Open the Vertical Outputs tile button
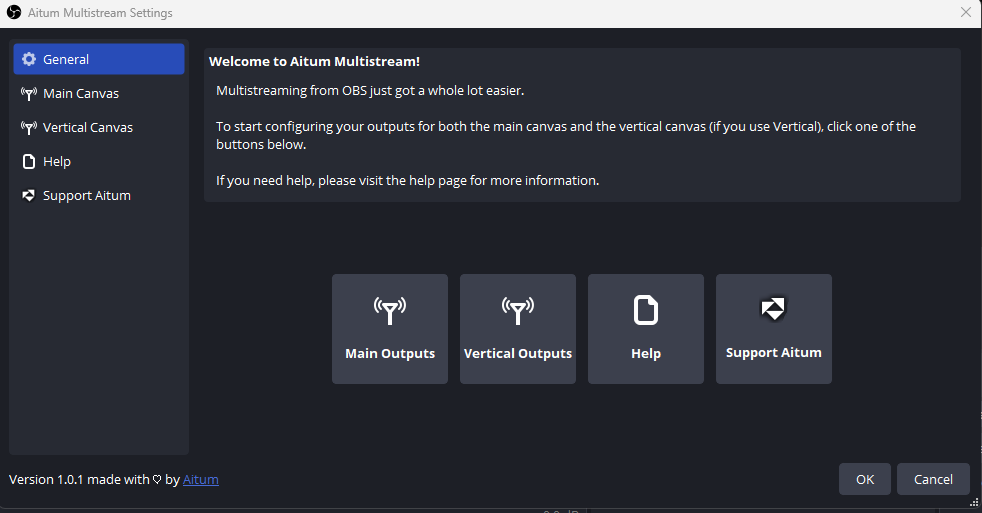 (x=517, y=329)
